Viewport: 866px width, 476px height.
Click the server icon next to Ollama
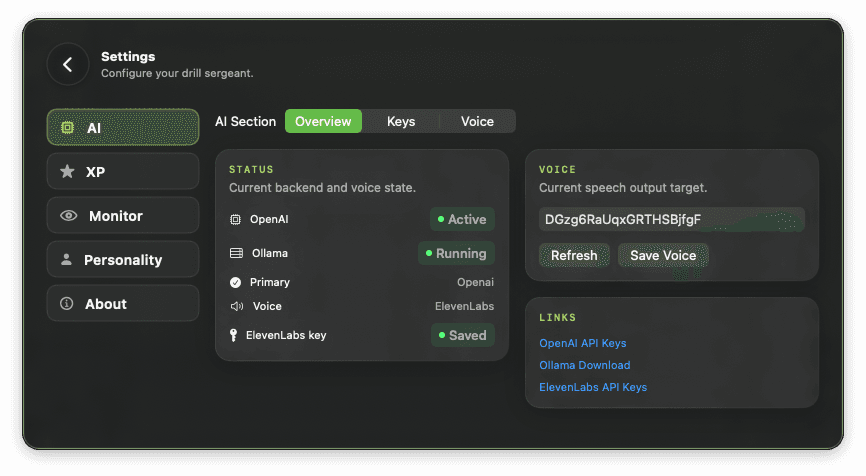pyautogui.click(x=236, y=253)
